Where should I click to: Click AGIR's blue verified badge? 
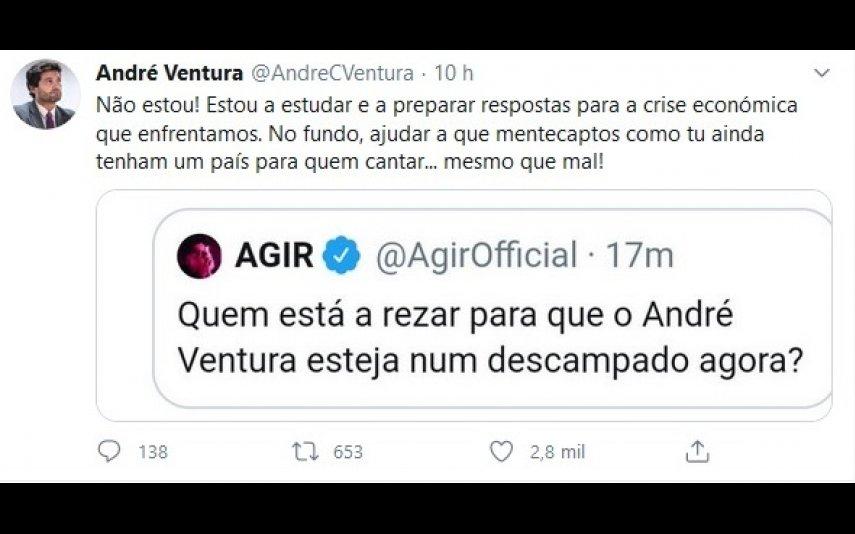click(x=341, y=255)
